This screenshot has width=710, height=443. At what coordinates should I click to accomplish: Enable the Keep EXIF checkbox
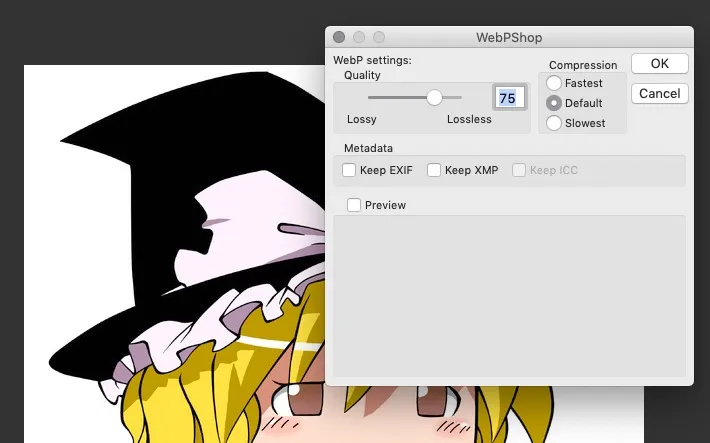pyautogui.click(x=349, y=170)
